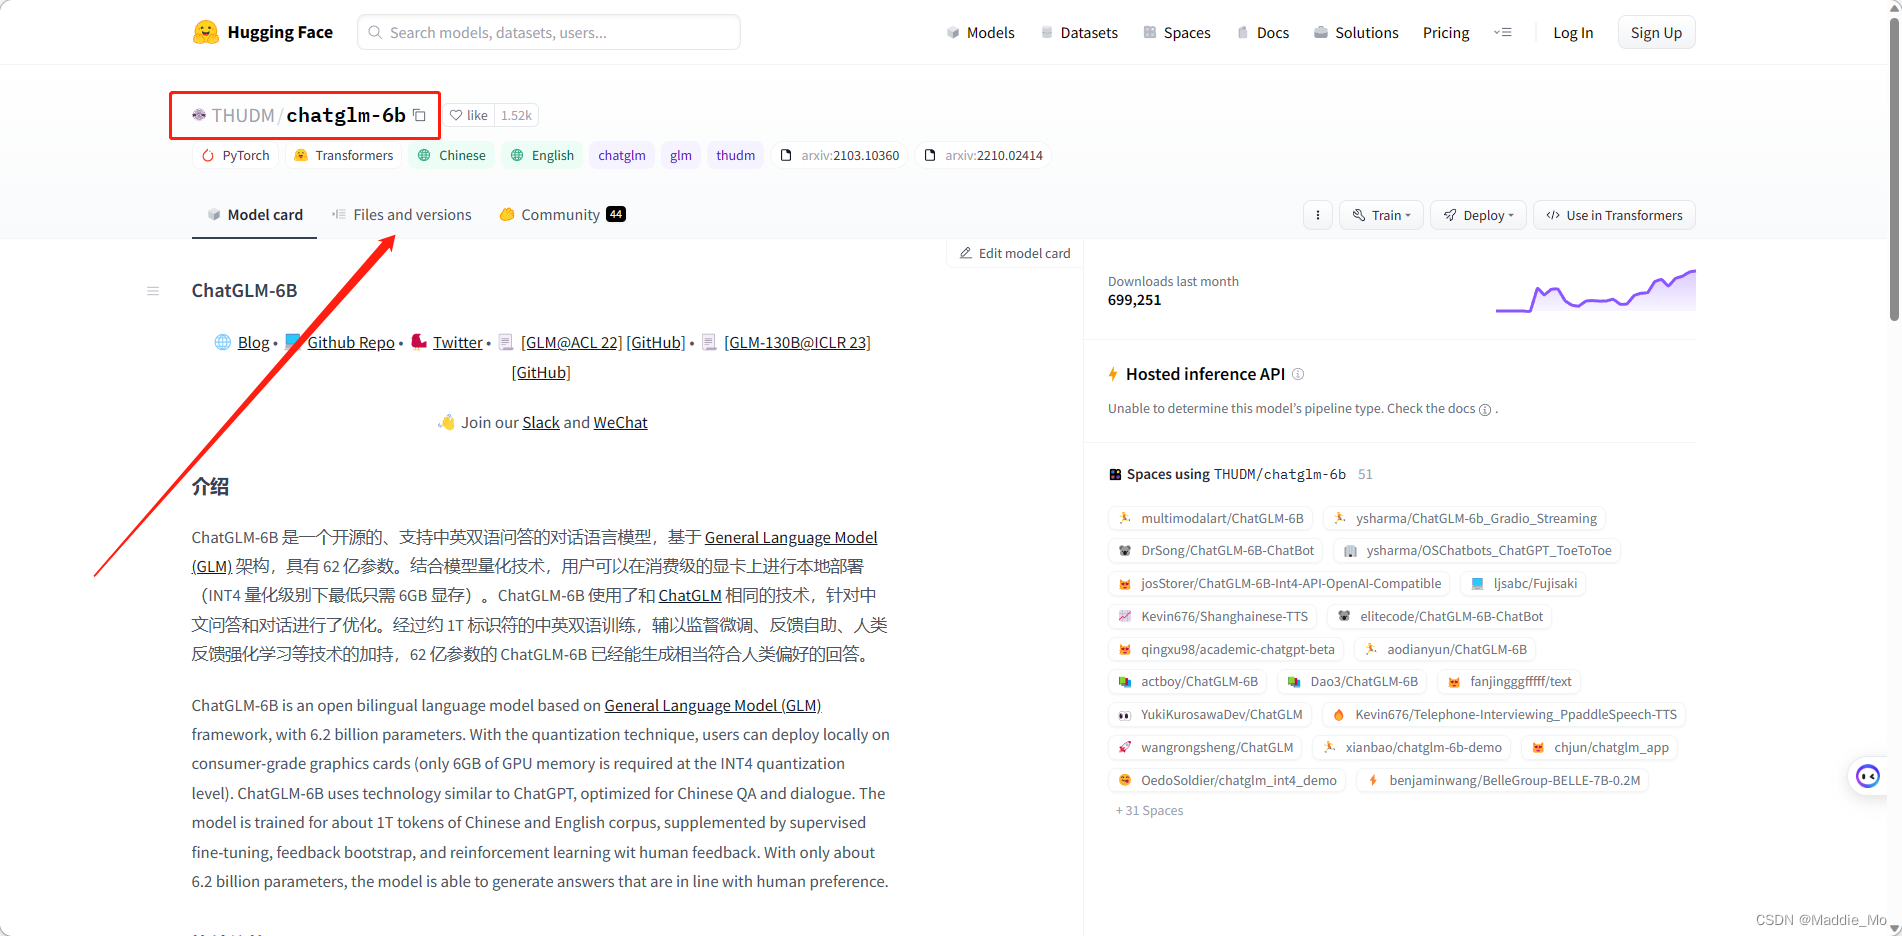Click the like heart button
The image size is (1902, 936).
click(x=468, y=115)
